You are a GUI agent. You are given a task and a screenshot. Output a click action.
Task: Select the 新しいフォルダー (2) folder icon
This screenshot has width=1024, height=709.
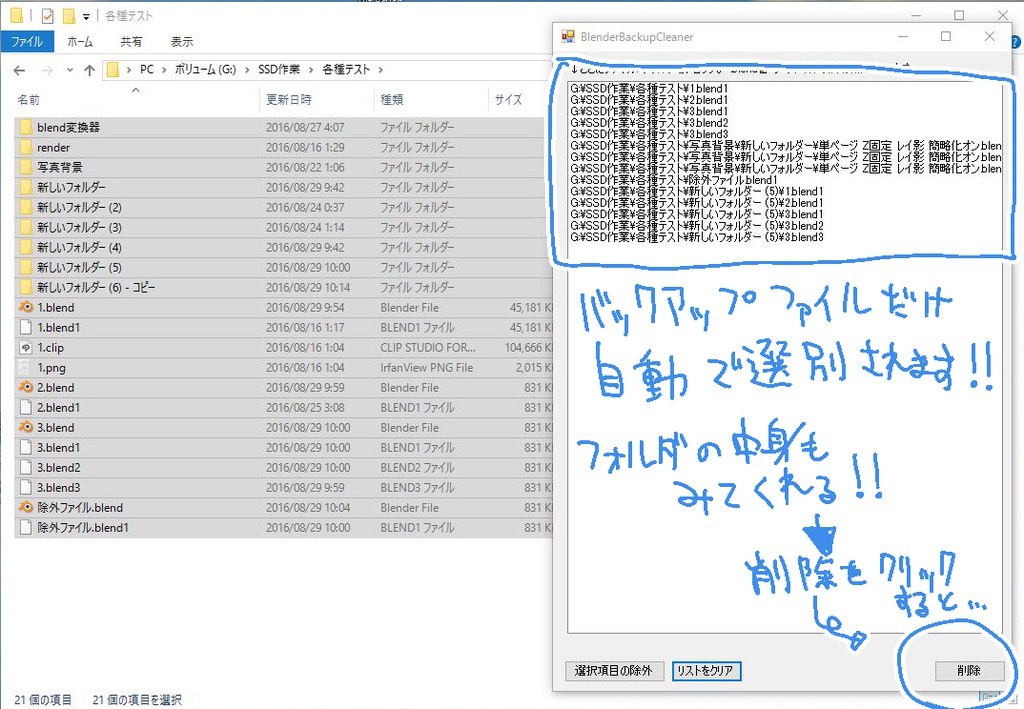tap(25, 208)
